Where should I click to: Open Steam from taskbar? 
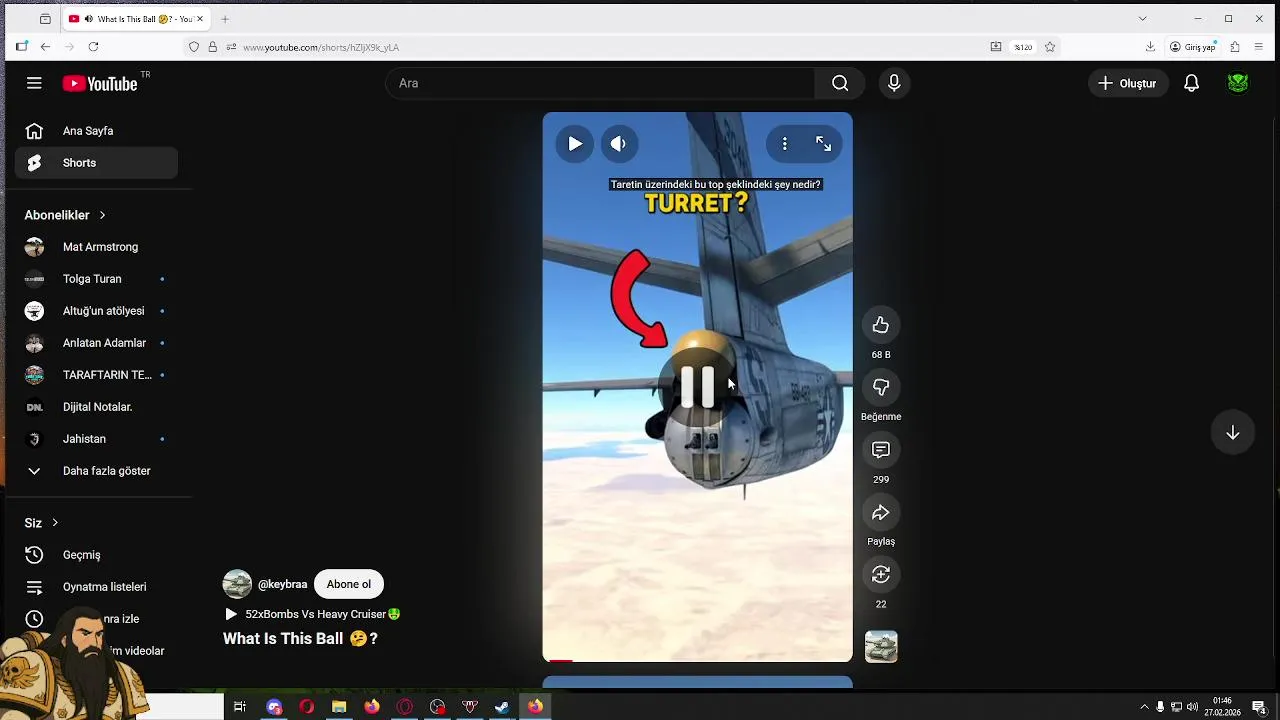[x=502, y=707]
